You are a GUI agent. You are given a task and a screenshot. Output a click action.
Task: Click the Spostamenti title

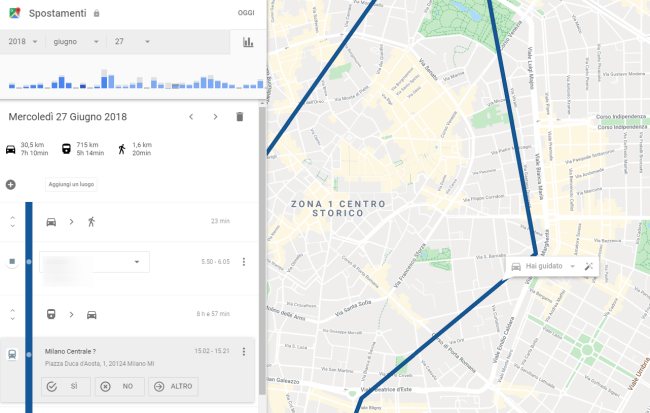(58, 13)
